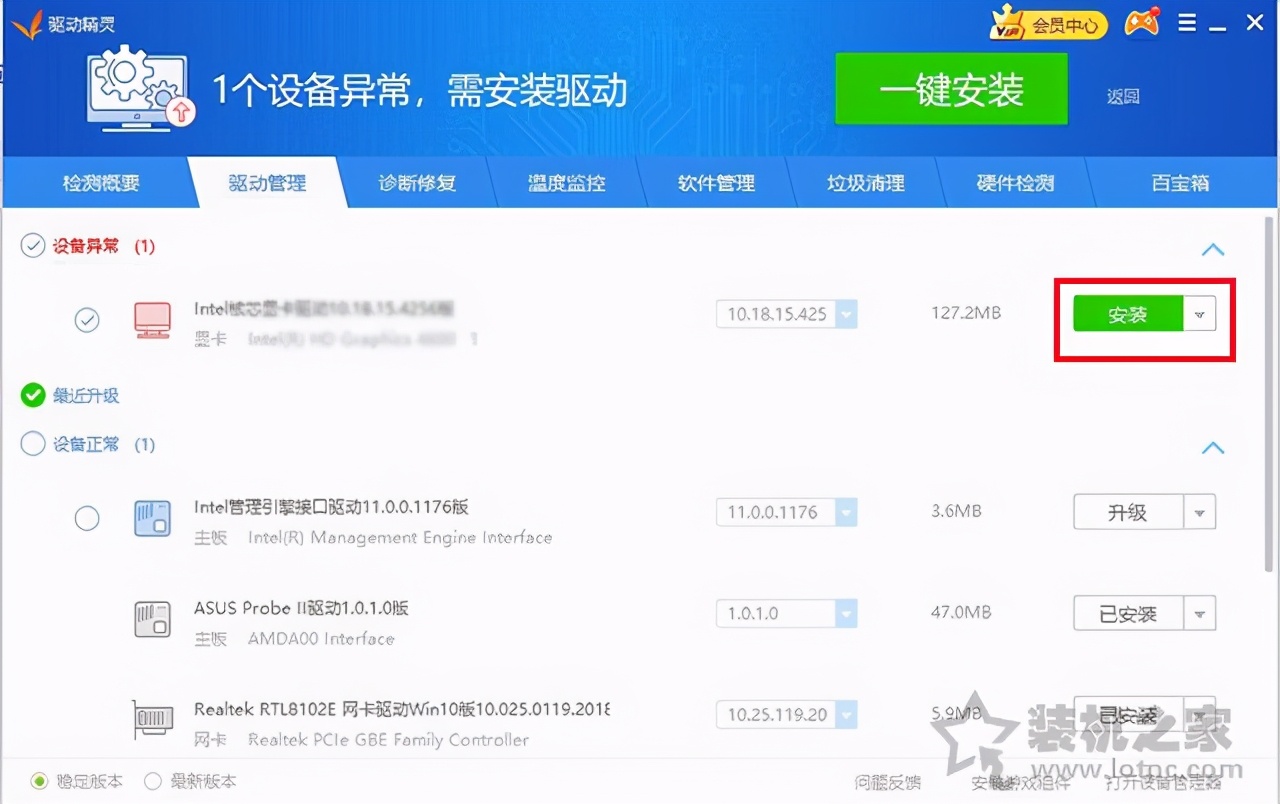This screenshot has height=804, width=1280.
Task: Select the 最新版本 radio button
Action: 153,783
